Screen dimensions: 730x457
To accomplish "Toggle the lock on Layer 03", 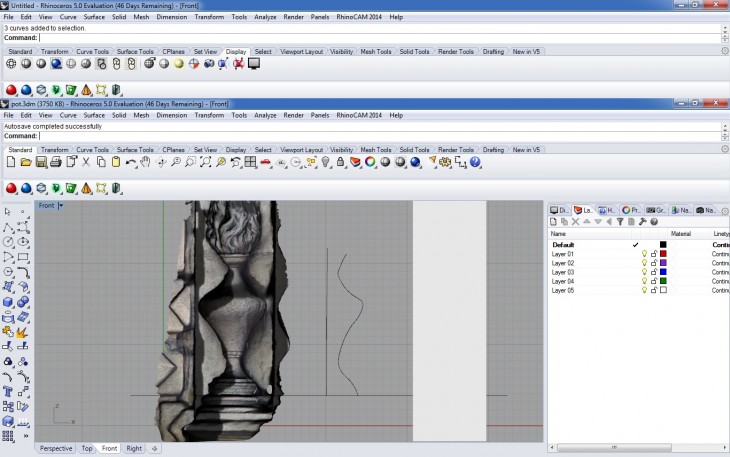I will click(653, 272).
